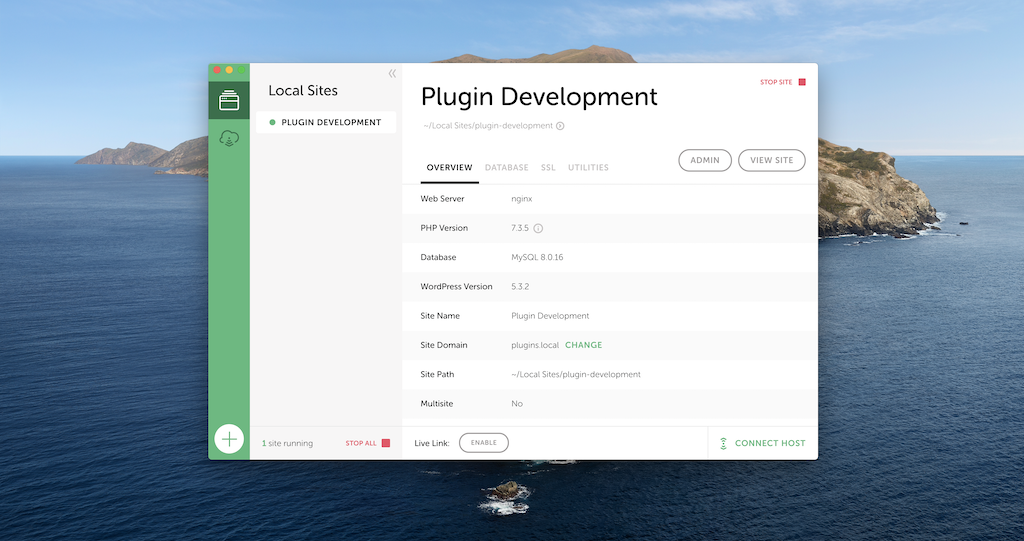This screenshot has width=1024, height=541.
Task: Click the Admin button
Action: coord(705,160)
